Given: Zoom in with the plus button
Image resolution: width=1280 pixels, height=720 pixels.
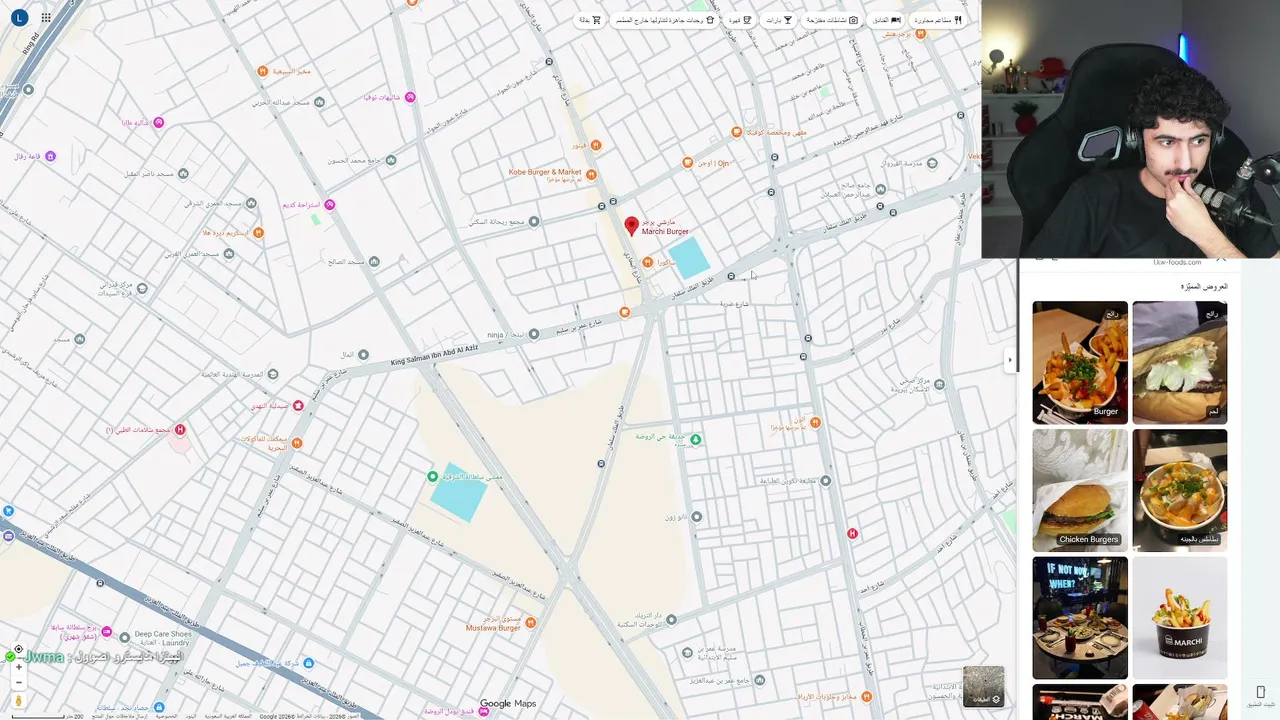Looking at the screenshot, I should coord(18,667).
